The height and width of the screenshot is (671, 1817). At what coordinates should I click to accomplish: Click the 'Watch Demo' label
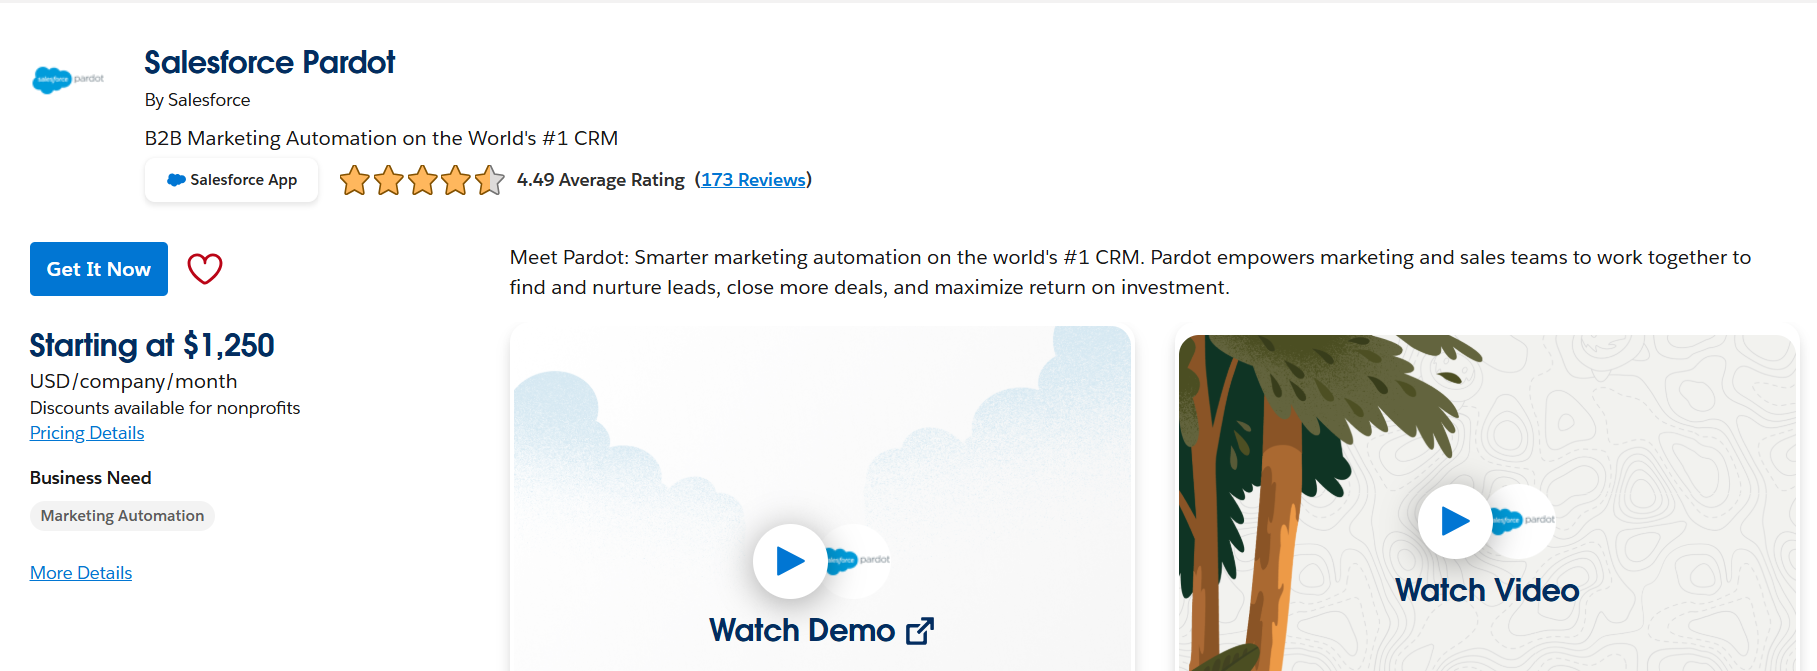(x=802, y=631)
